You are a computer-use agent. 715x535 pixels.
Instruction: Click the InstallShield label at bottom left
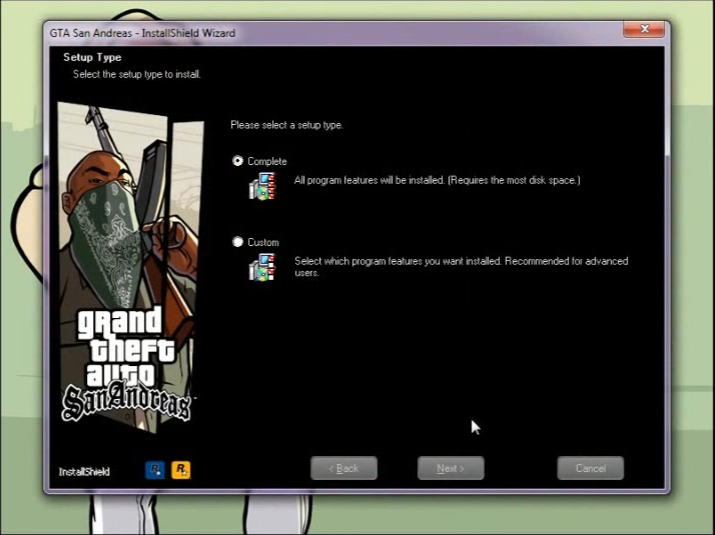pyautogui.click(x=84, y=471)
